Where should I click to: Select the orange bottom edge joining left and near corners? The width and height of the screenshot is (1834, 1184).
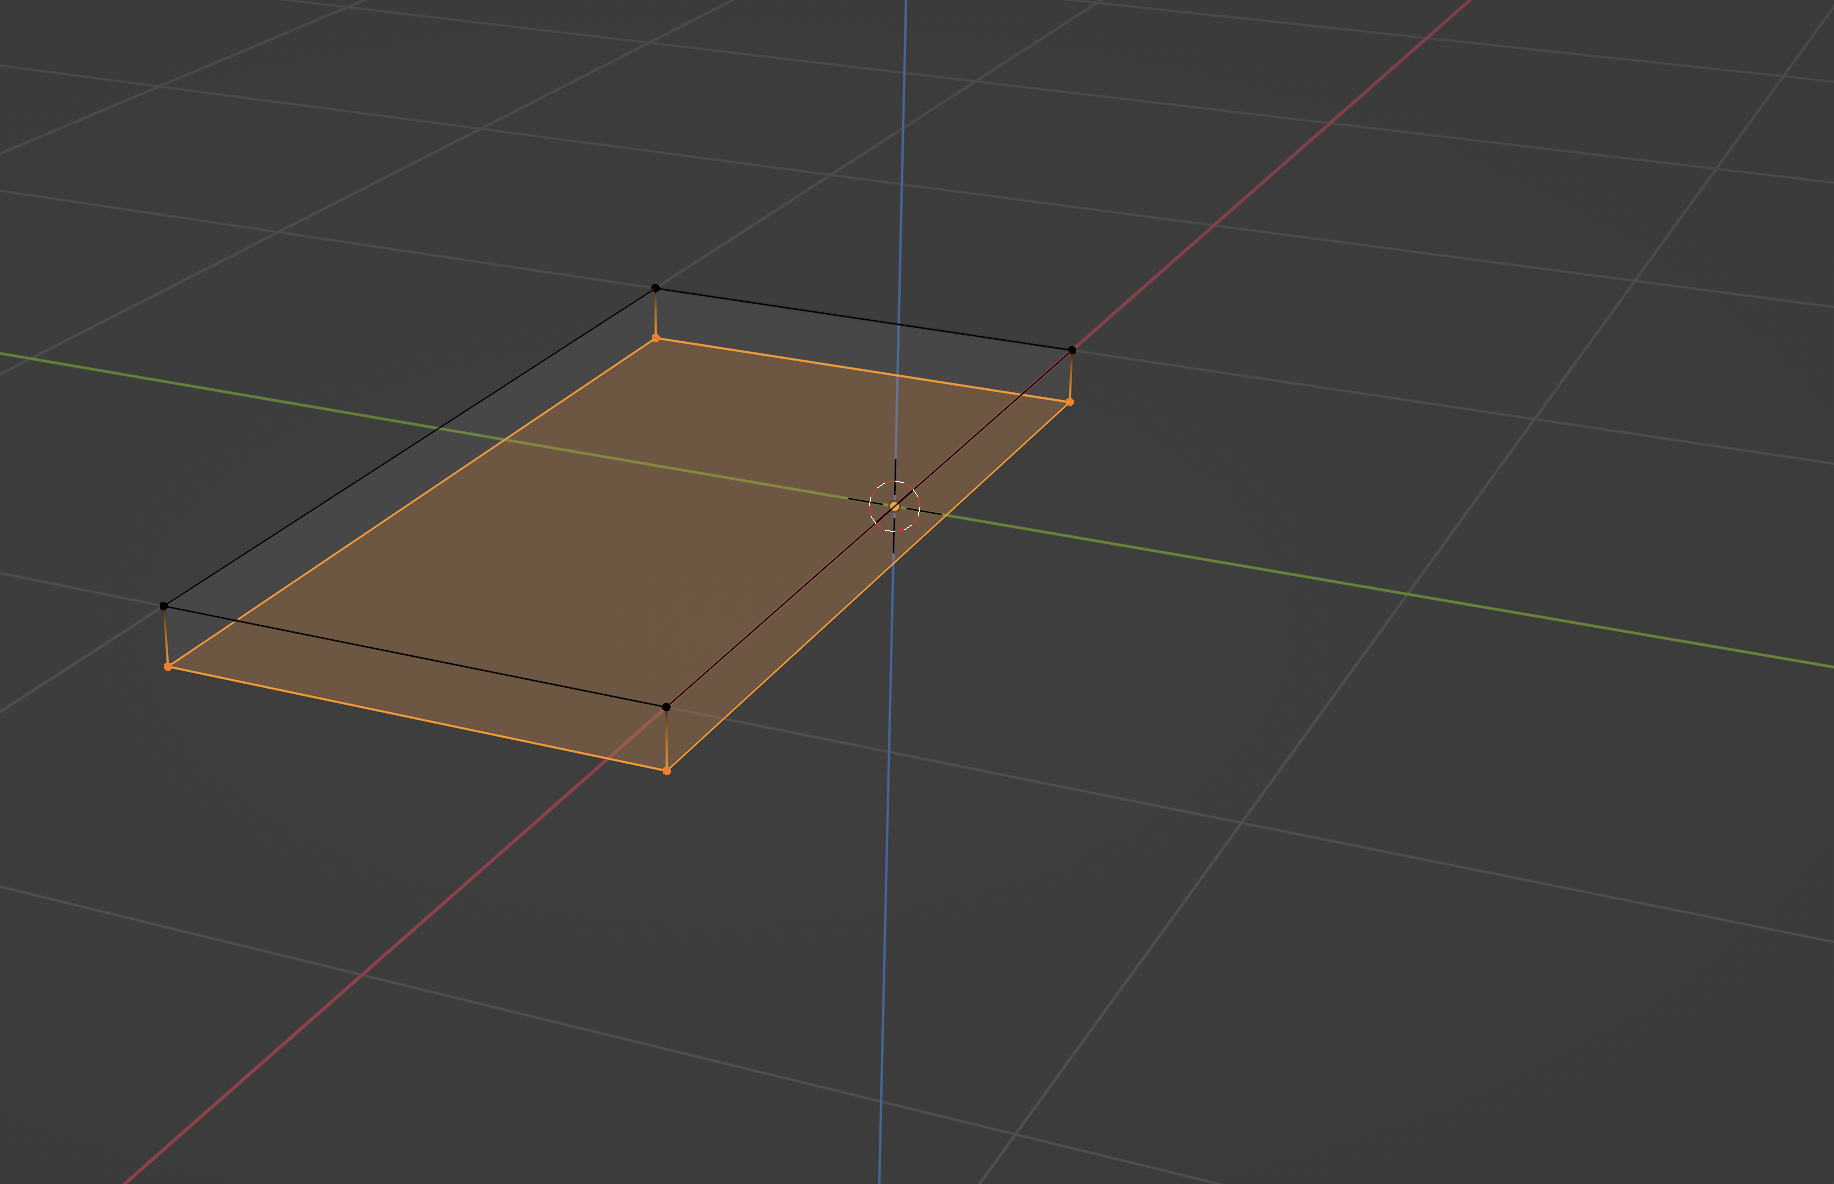tap(417, 718)
